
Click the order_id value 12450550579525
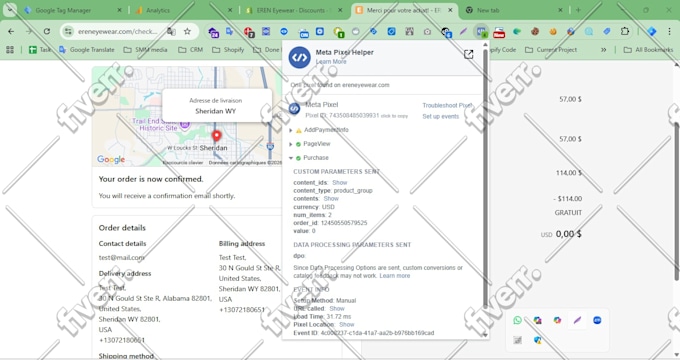point(344,223)
